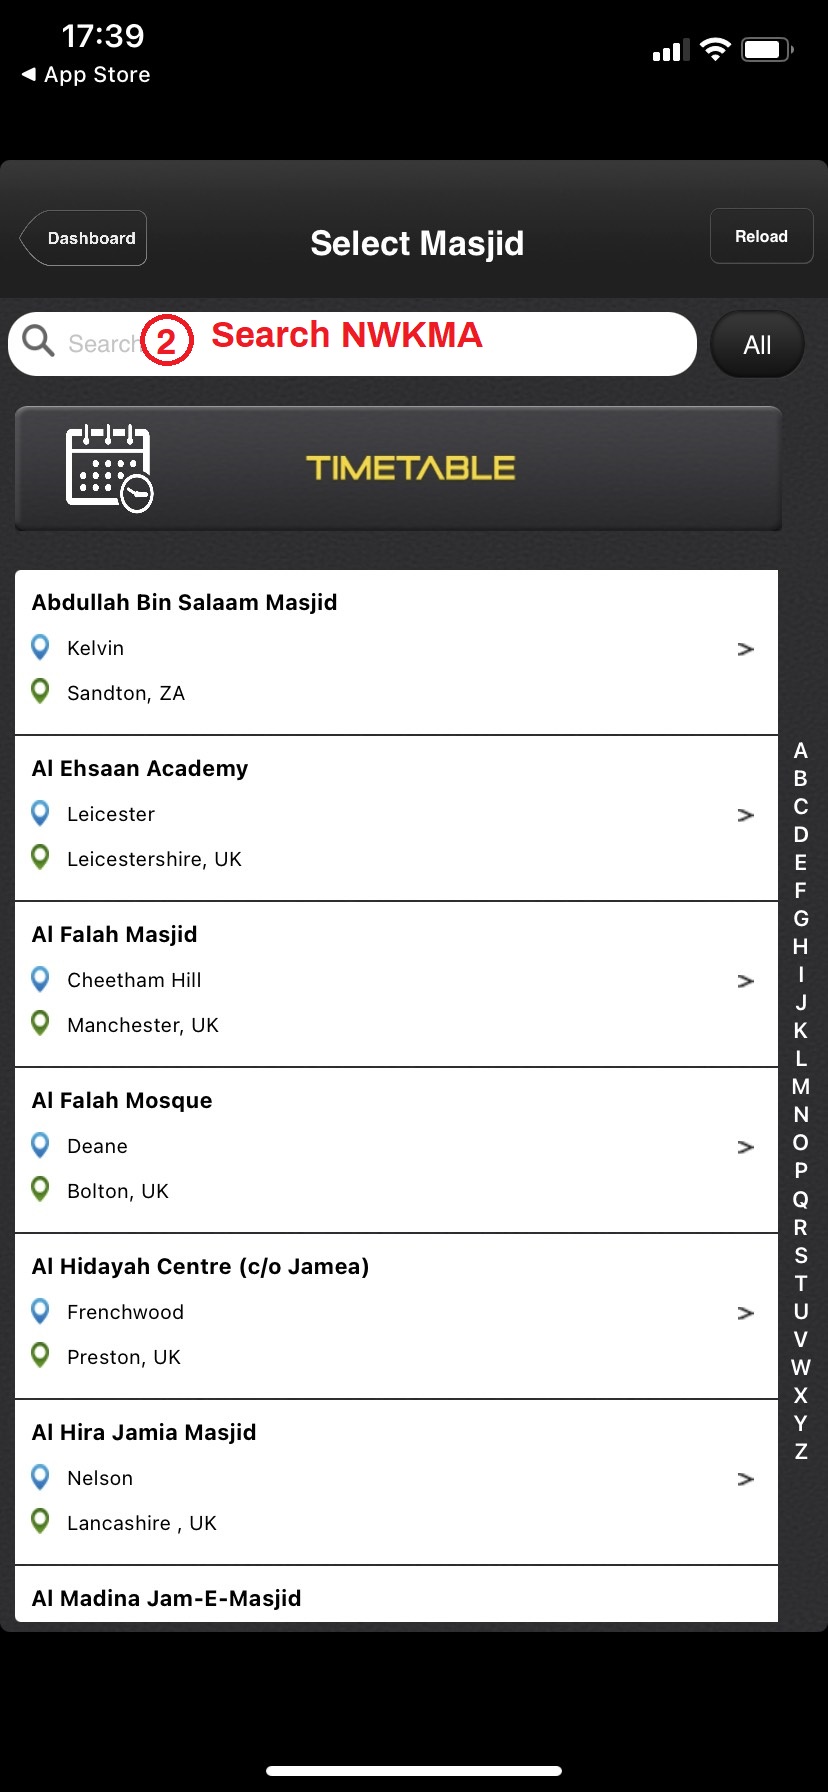Tap blue pin beside Frenchwood
Screen dimensions: 828x1792
tap(40, 1310)
